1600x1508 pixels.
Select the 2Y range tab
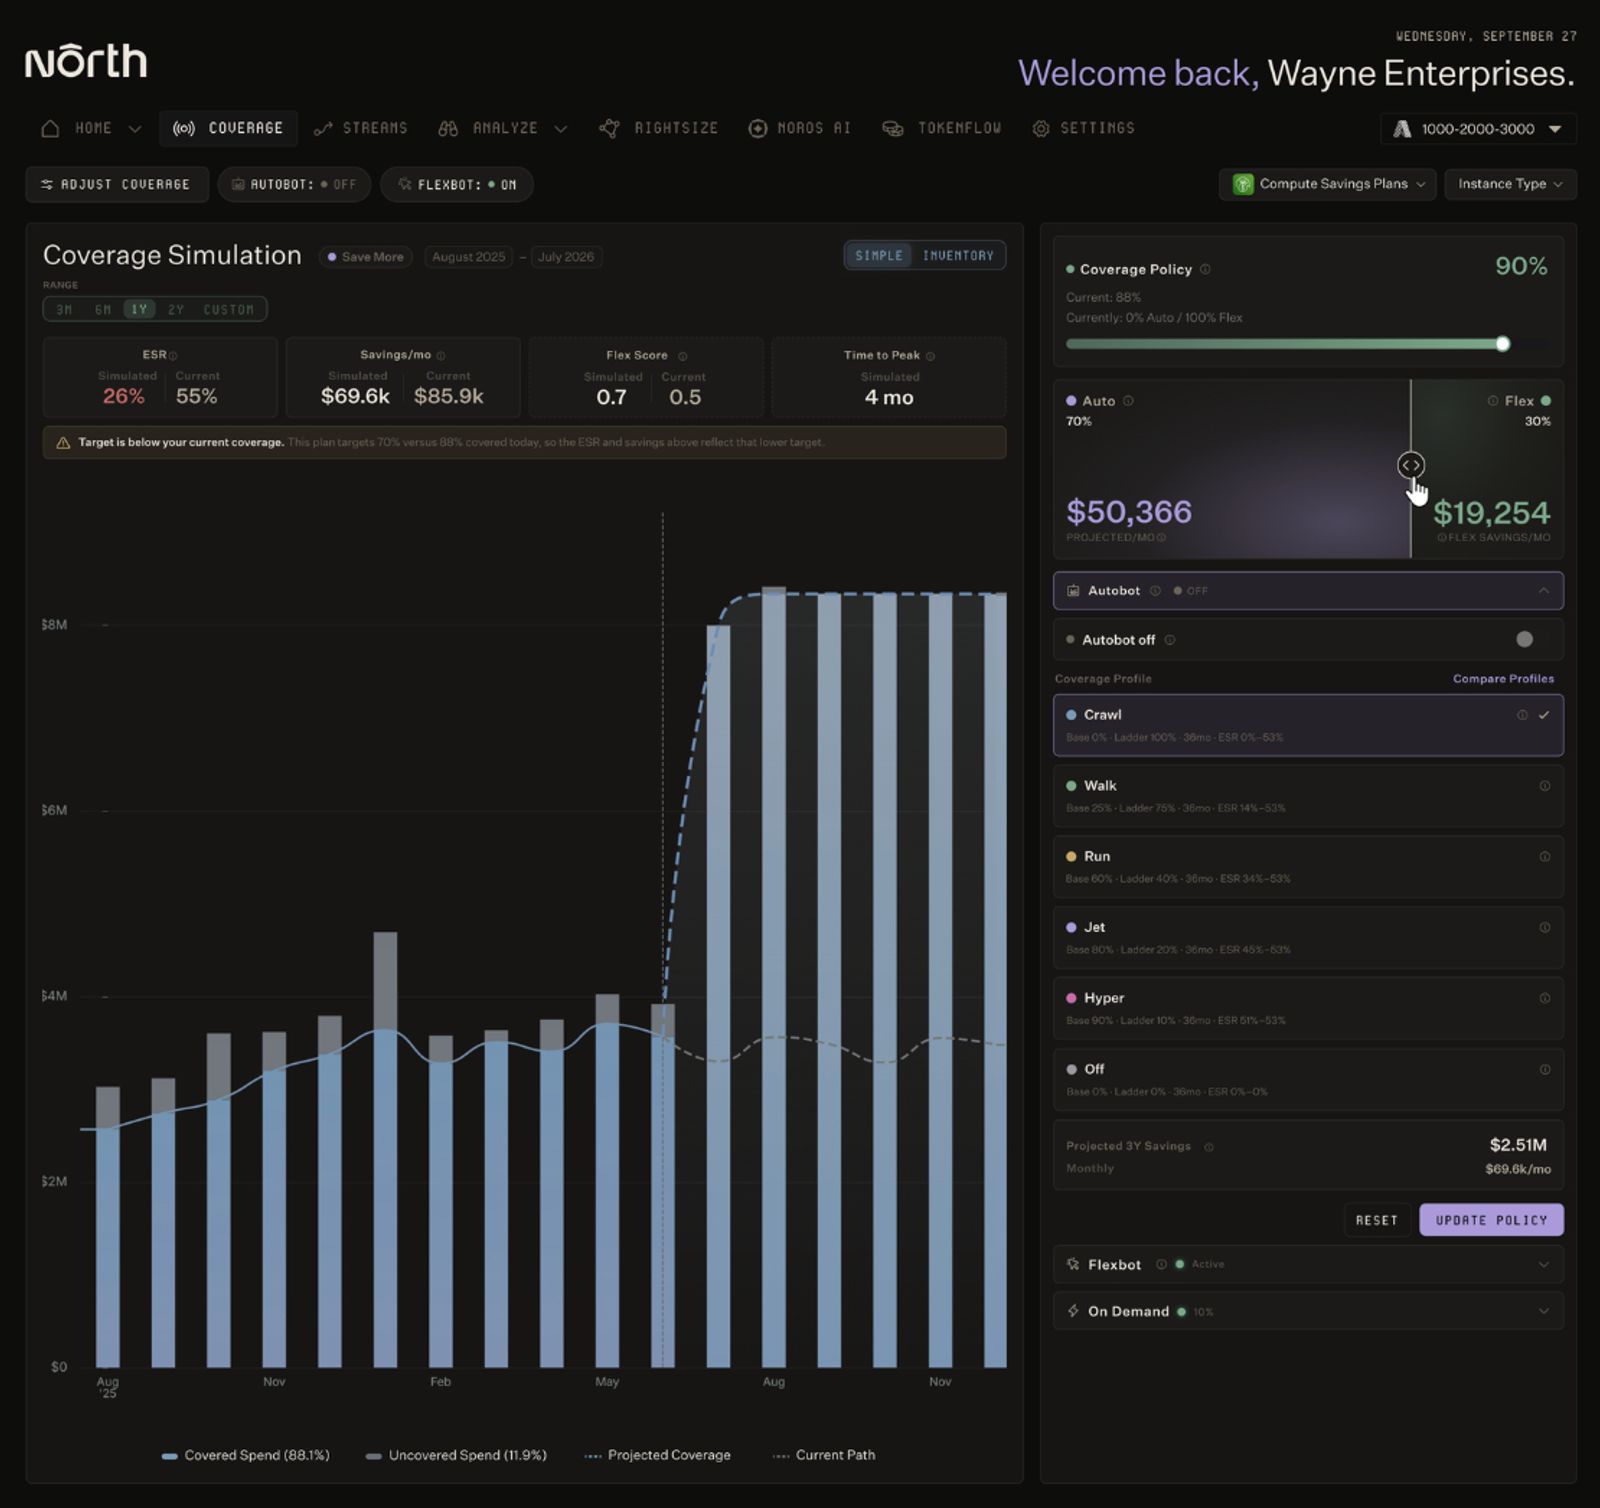pos(176,309)
